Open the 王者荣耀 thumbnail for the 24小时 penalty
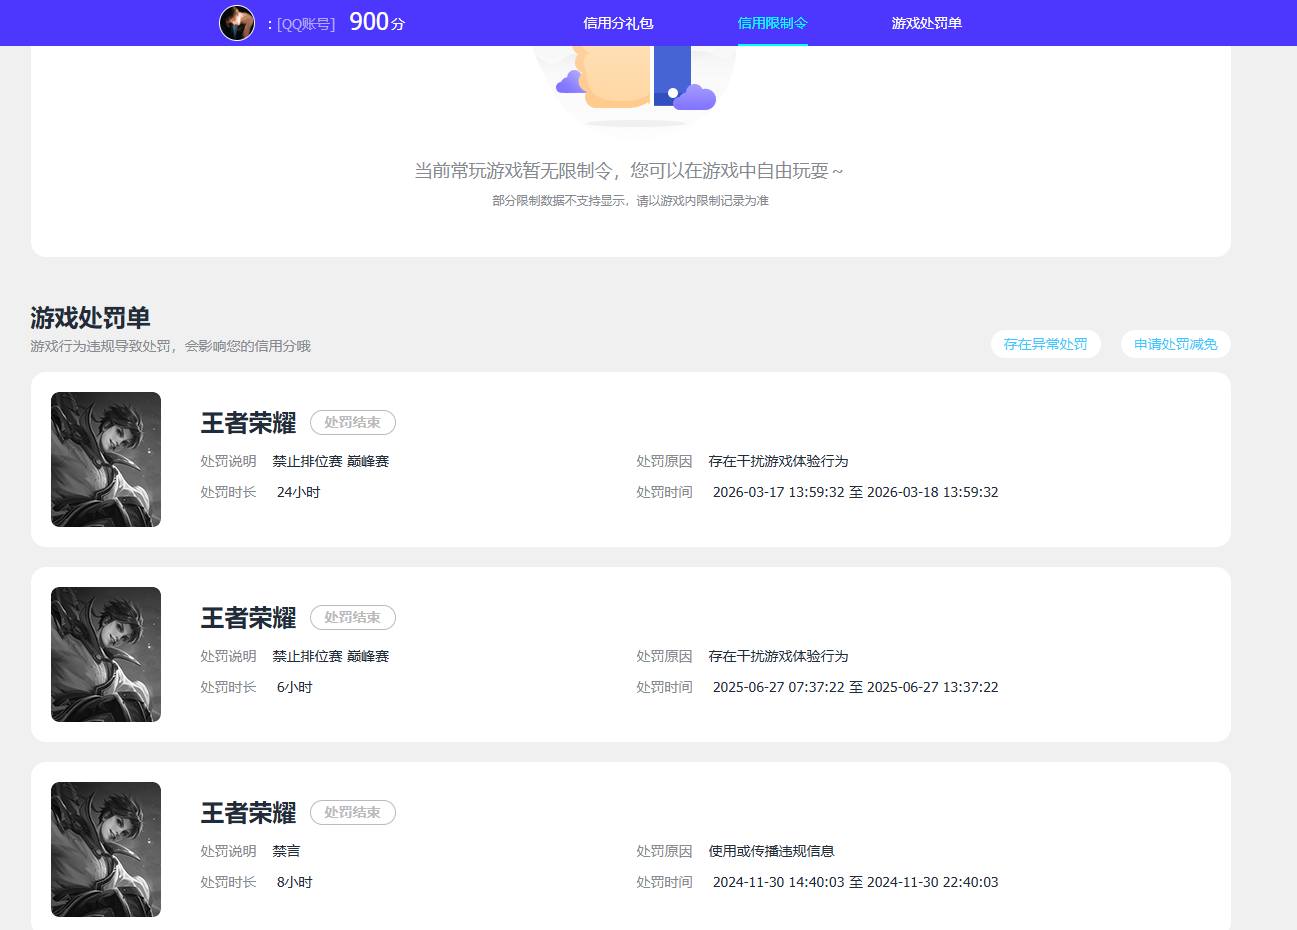The width and height of the screenshot is (1297, 930). tap(106, 459)
